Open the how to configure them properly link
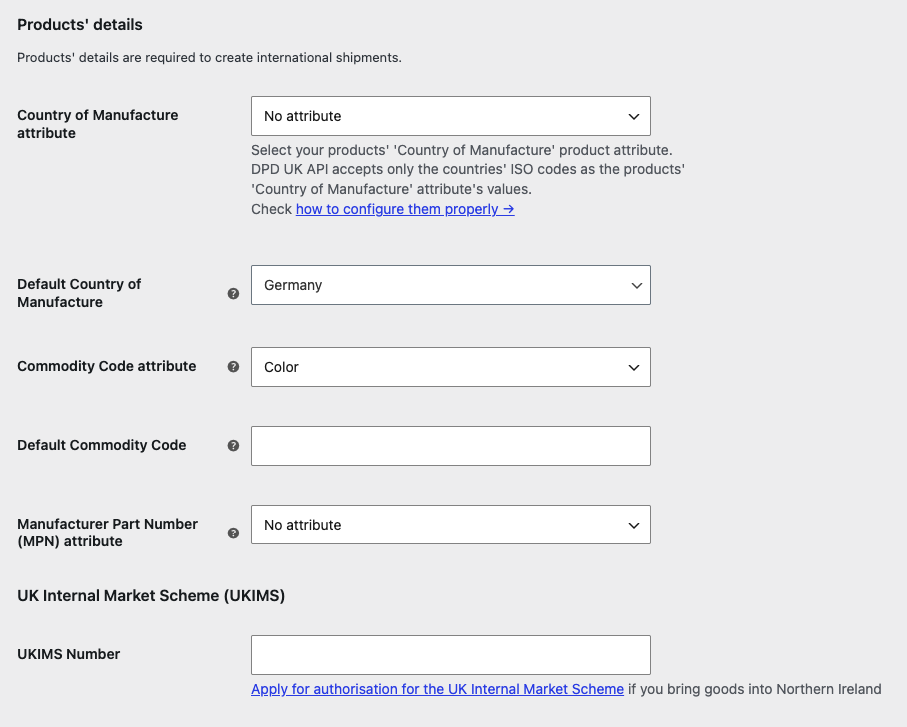The image size is (907, 727). tap(405, 209)
